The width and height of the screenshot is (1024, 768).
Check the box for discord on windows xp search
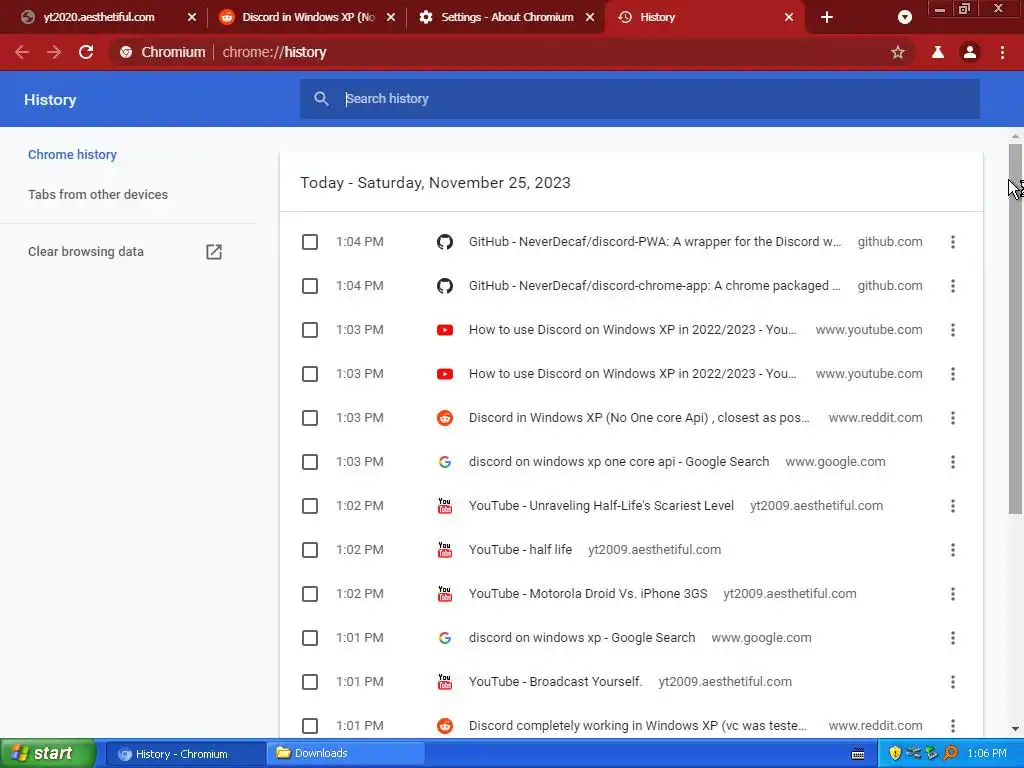[x=310, y=638]
